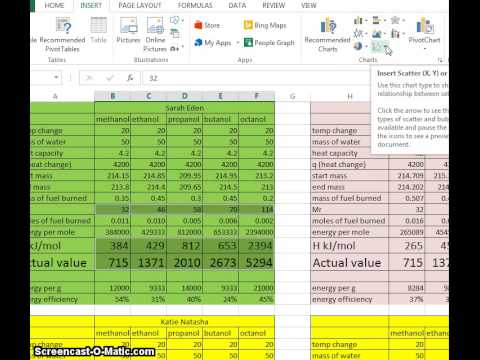Viewport: 480px width, 360px height.
Task: Expand the My Apps dropdown arrow
Action: click(x=238, y=43)
